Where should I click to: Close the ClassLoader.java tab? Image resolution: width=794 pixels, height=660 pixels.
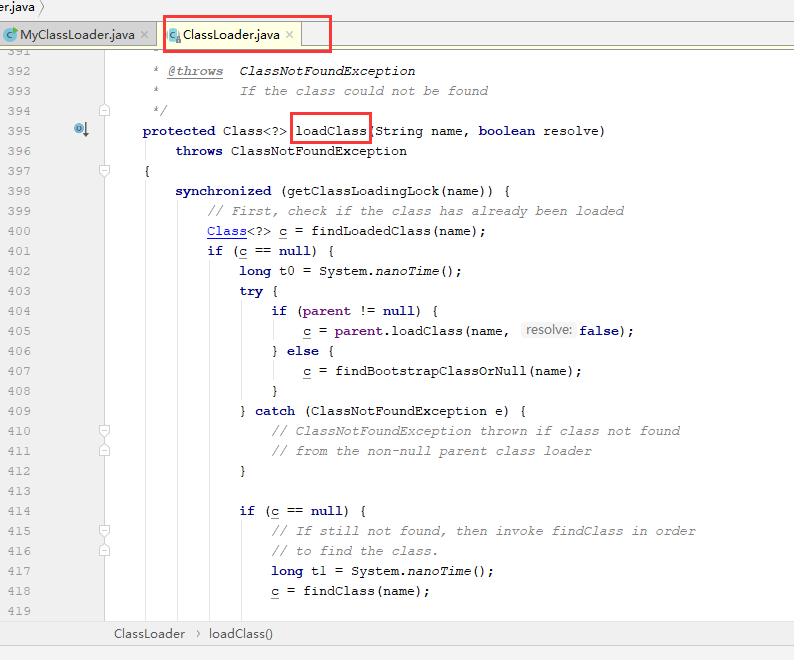[289, 34]
